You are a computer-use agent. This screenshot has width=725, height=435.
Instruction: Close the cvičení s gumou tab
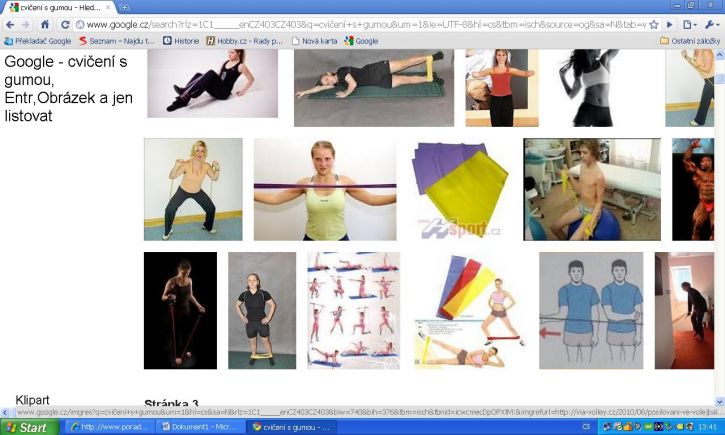(108, 7)
